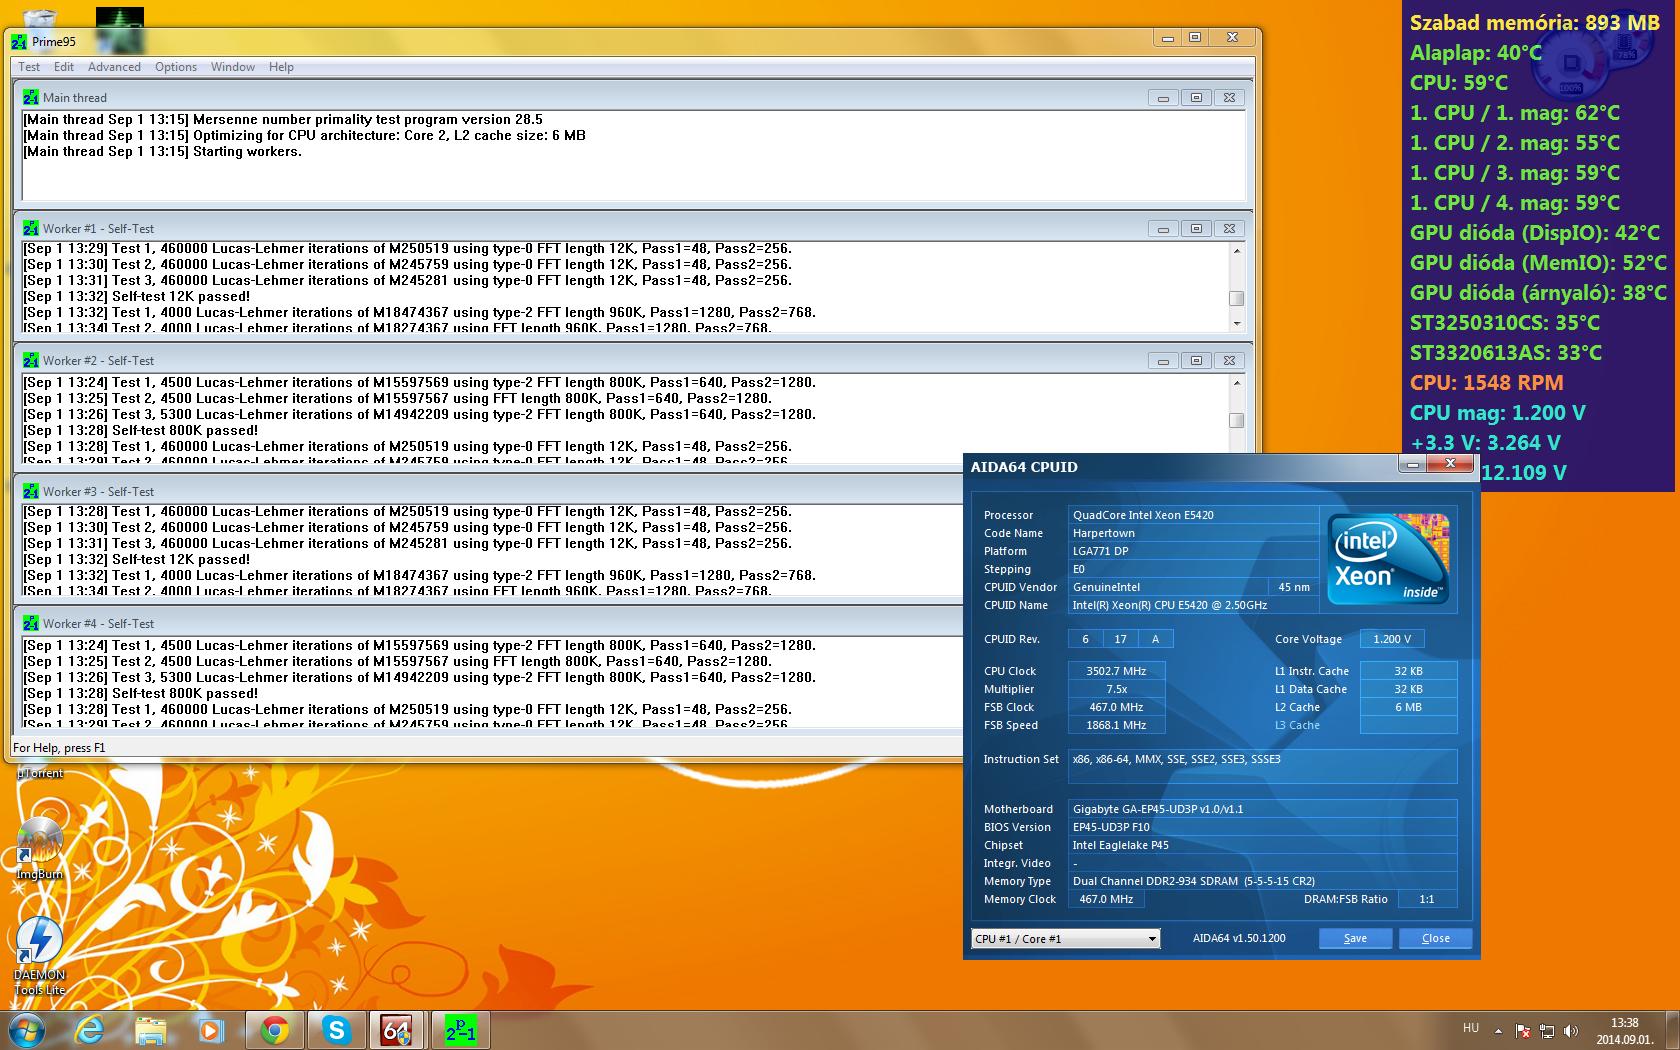Open the ImgBurn desktop shortcut
Screen dimensions: 1680x1050
40,849
